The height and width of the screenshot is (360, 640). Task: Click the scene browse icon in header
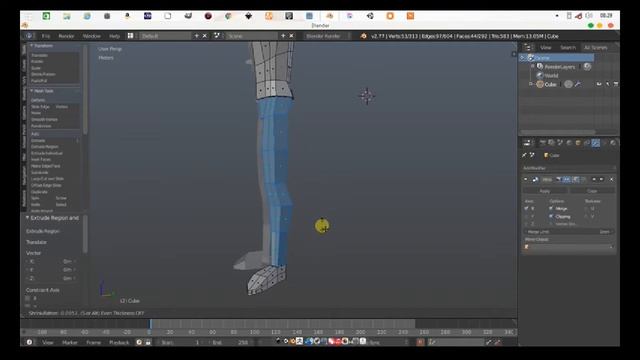tap(217, 36)
